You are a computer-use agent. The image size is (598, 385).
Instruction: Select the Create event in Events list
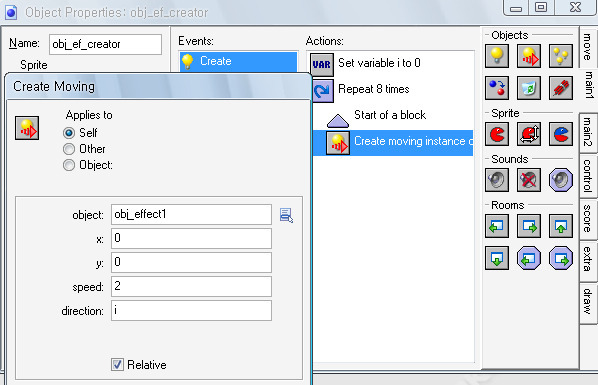point(238,61)
